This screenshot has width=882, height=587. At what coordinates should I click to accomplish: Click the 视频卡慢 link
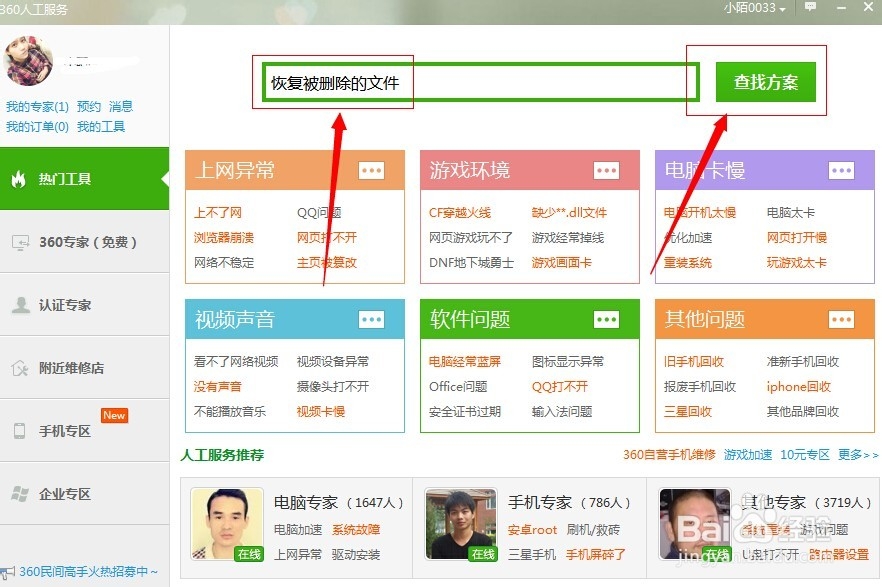(321, 412)
